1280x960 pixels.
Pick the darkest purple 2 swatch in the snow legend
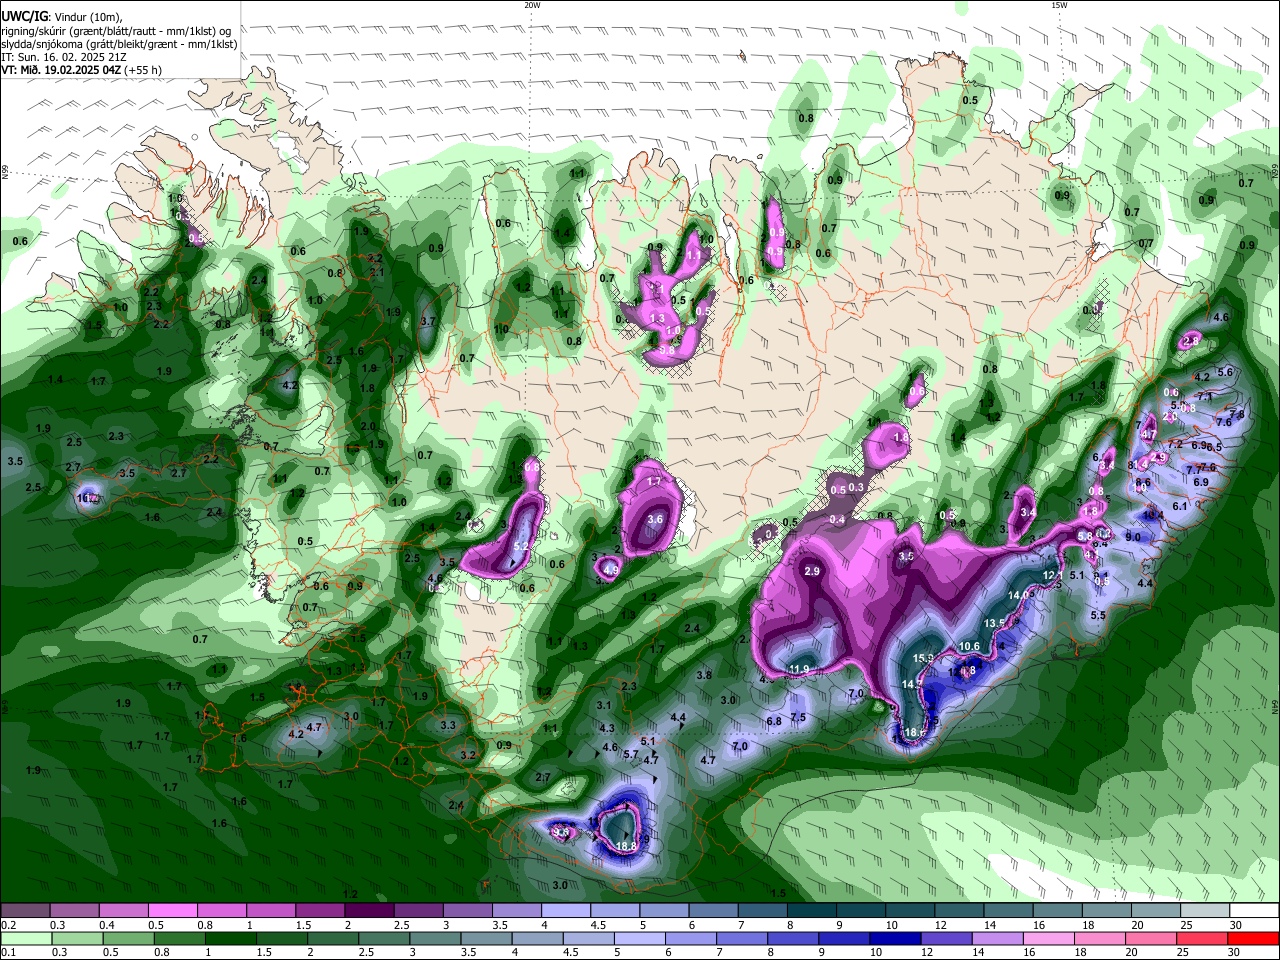[369, 911]
